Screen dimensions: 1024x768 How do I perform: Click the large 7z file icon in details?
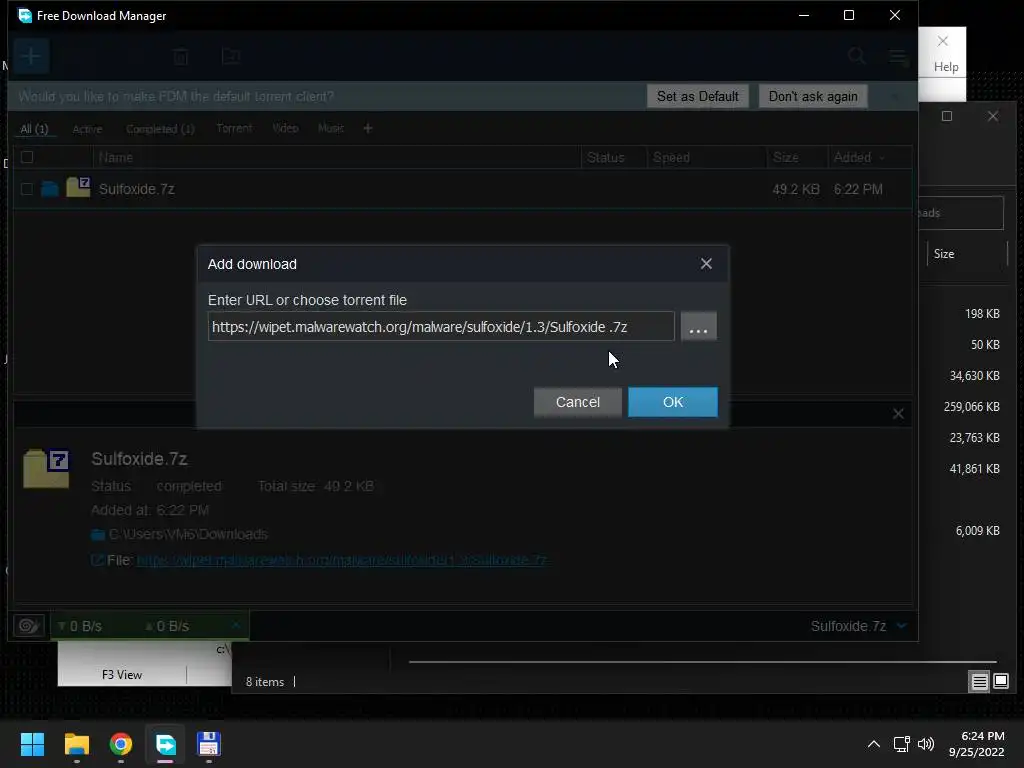click(x=46, y=469)
